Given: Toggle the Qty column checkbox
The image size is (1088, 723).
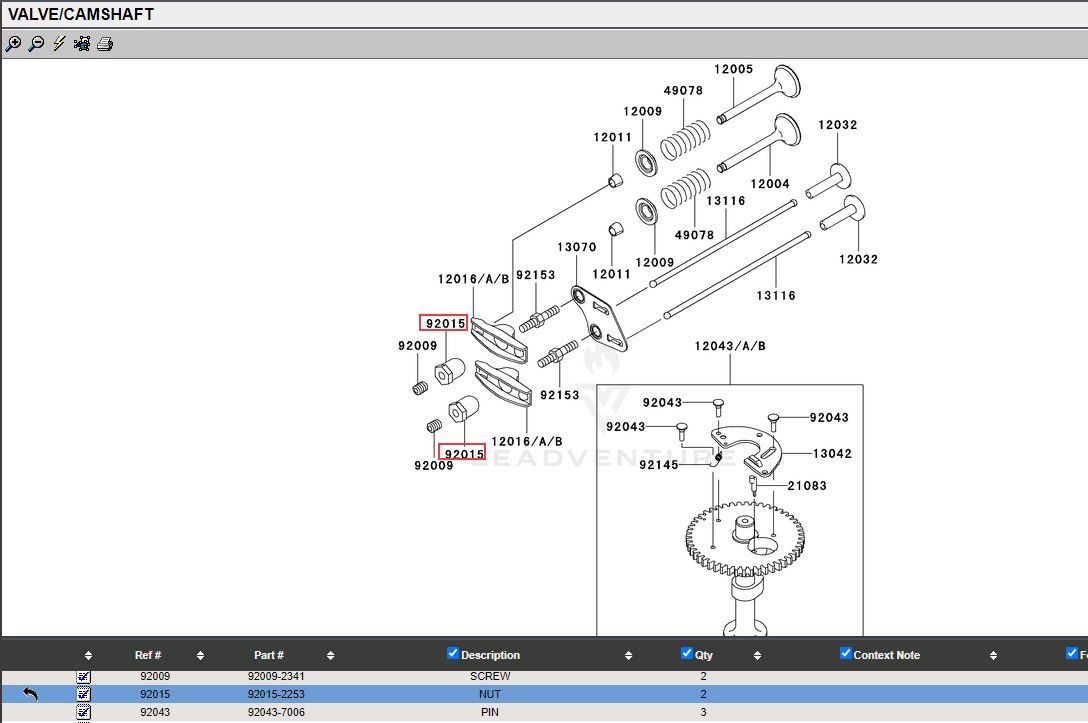Looking at the screenshot, I should (686, 654).
